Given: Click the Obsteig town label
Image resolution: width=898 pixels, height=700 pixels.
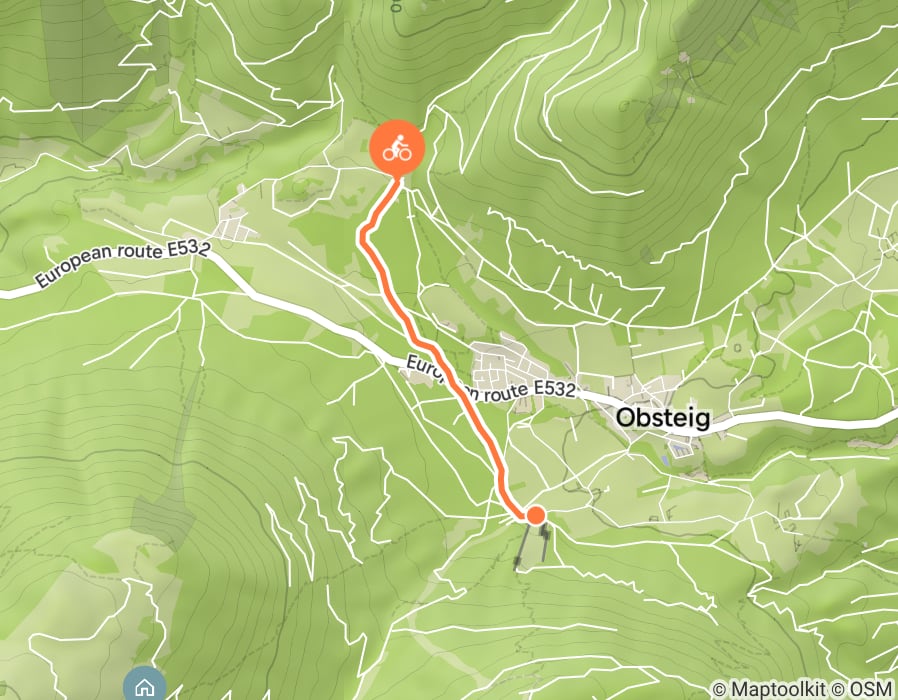Looking at the screenshot, I should (663, 418).
